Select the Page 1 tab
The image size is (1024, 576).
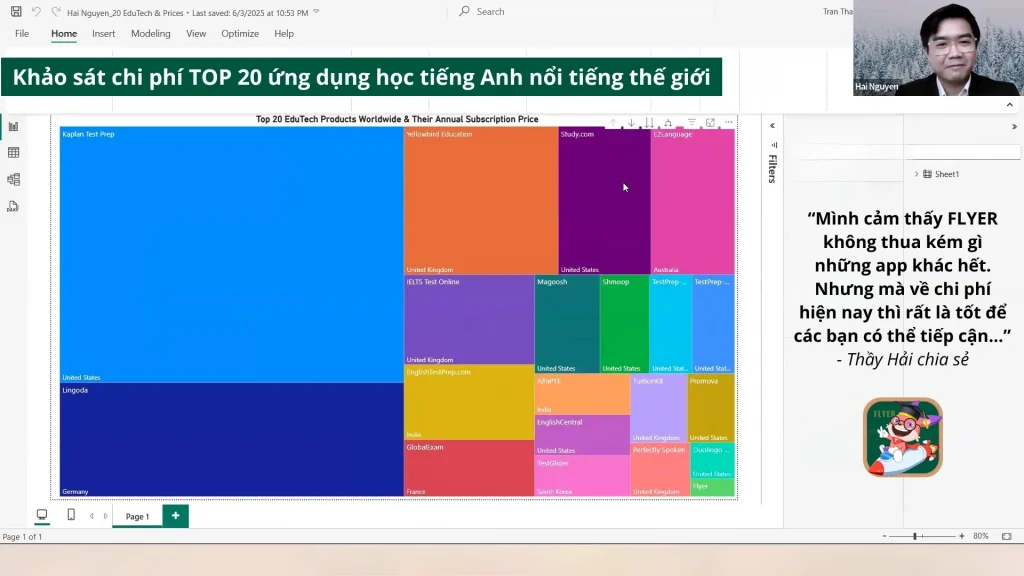pyautogui.click(x=137, y=516)
